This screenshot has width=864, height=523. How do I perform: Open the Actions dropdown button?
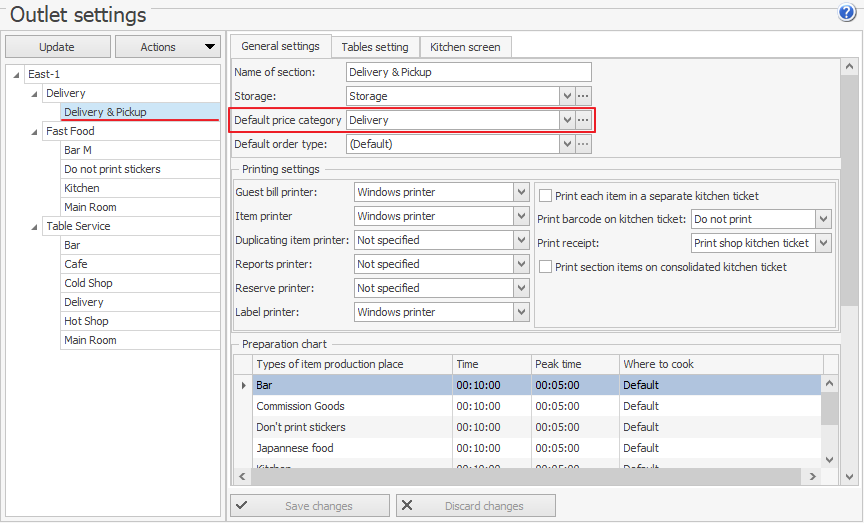click(x=168, y=47)
